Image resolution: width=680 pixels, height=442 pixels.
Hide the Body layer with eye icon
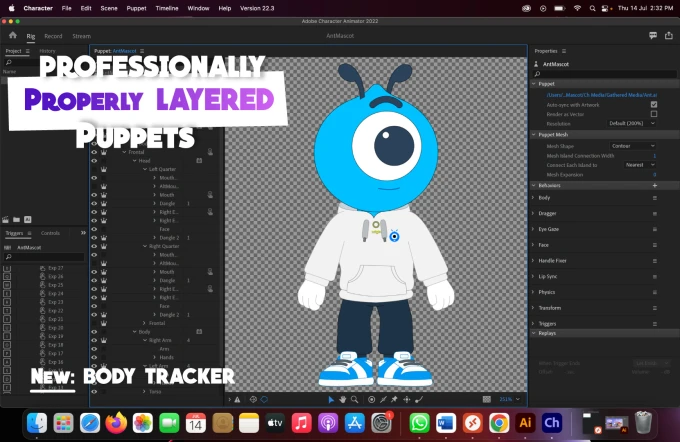pyautogui.click(x=94, y=332)
